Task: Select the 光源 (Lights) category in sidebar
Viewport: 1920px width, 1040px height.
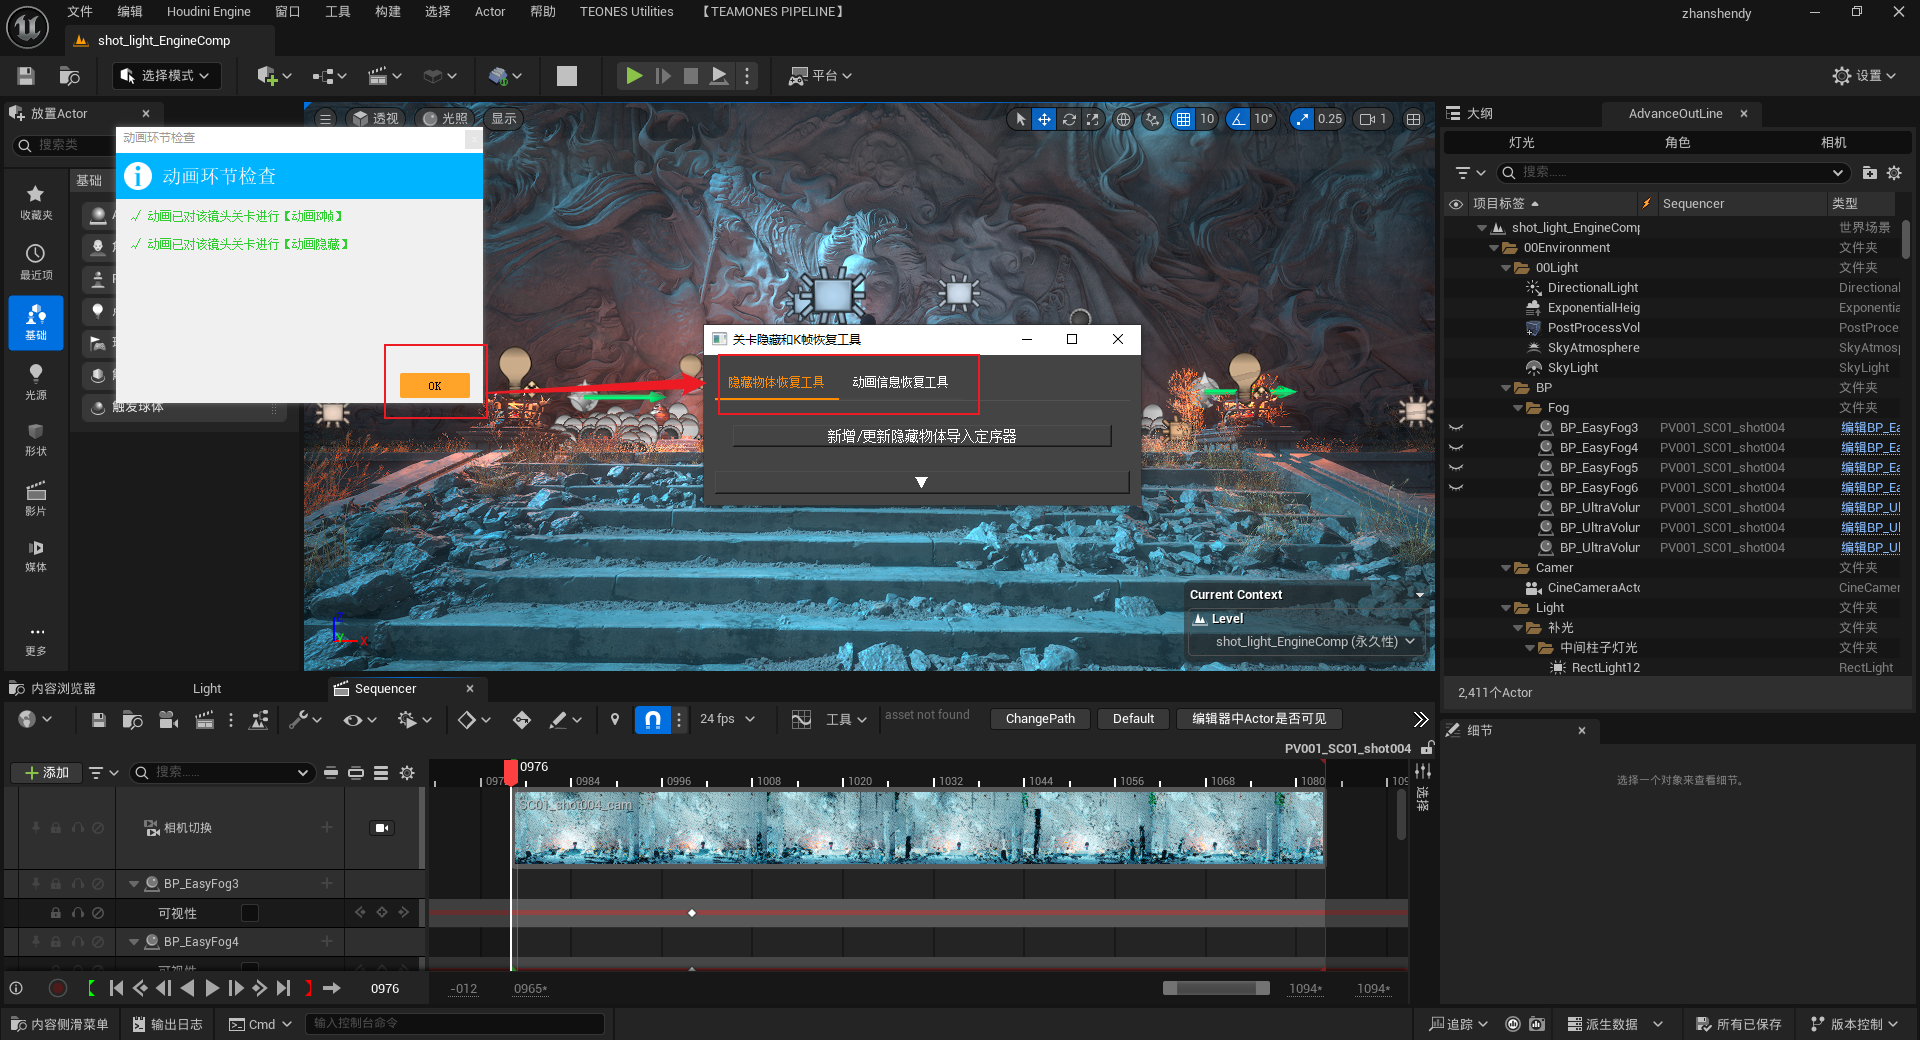Action: [36, 380]
